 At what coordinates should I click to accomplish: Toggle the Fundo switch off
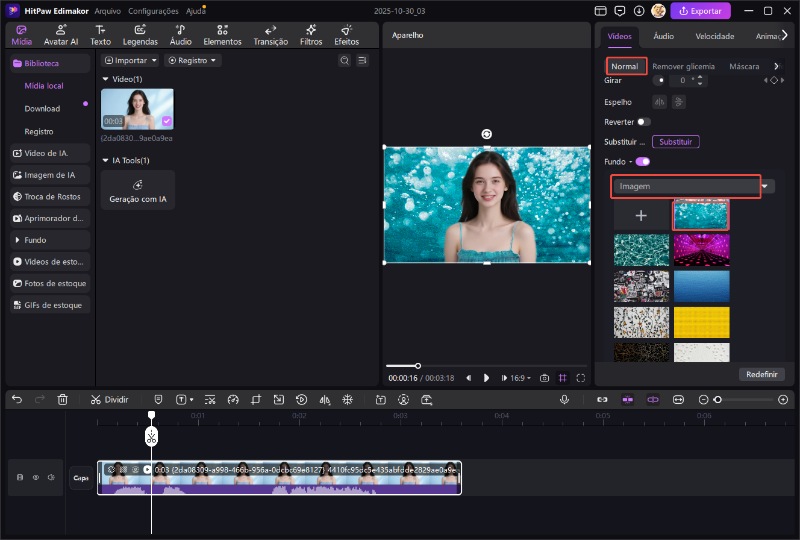[x=643, y=162]
